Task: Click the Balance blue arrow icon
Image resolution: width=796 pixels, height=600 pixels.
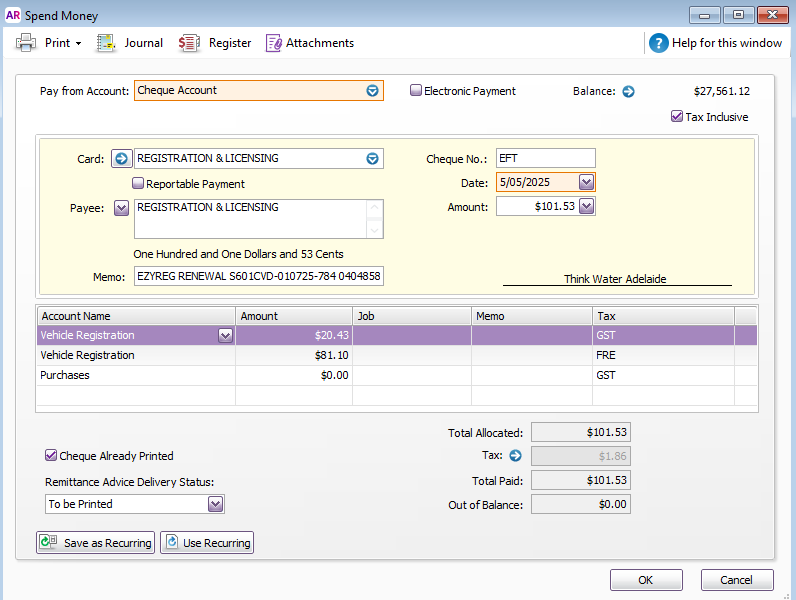Action: click(628, 91)
